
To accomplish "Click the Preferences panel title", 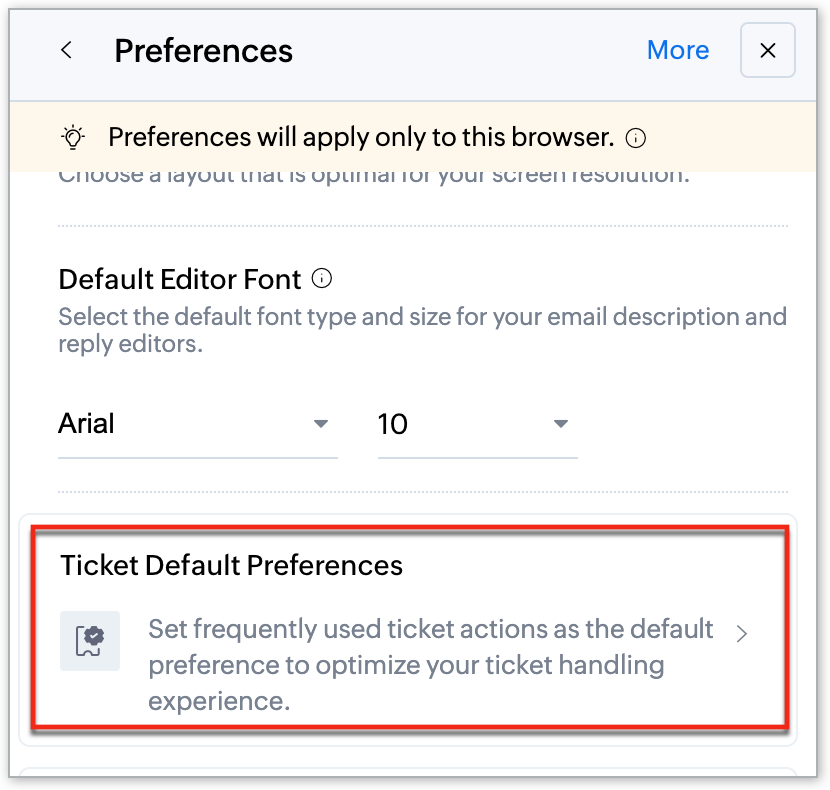I will 203,50.
